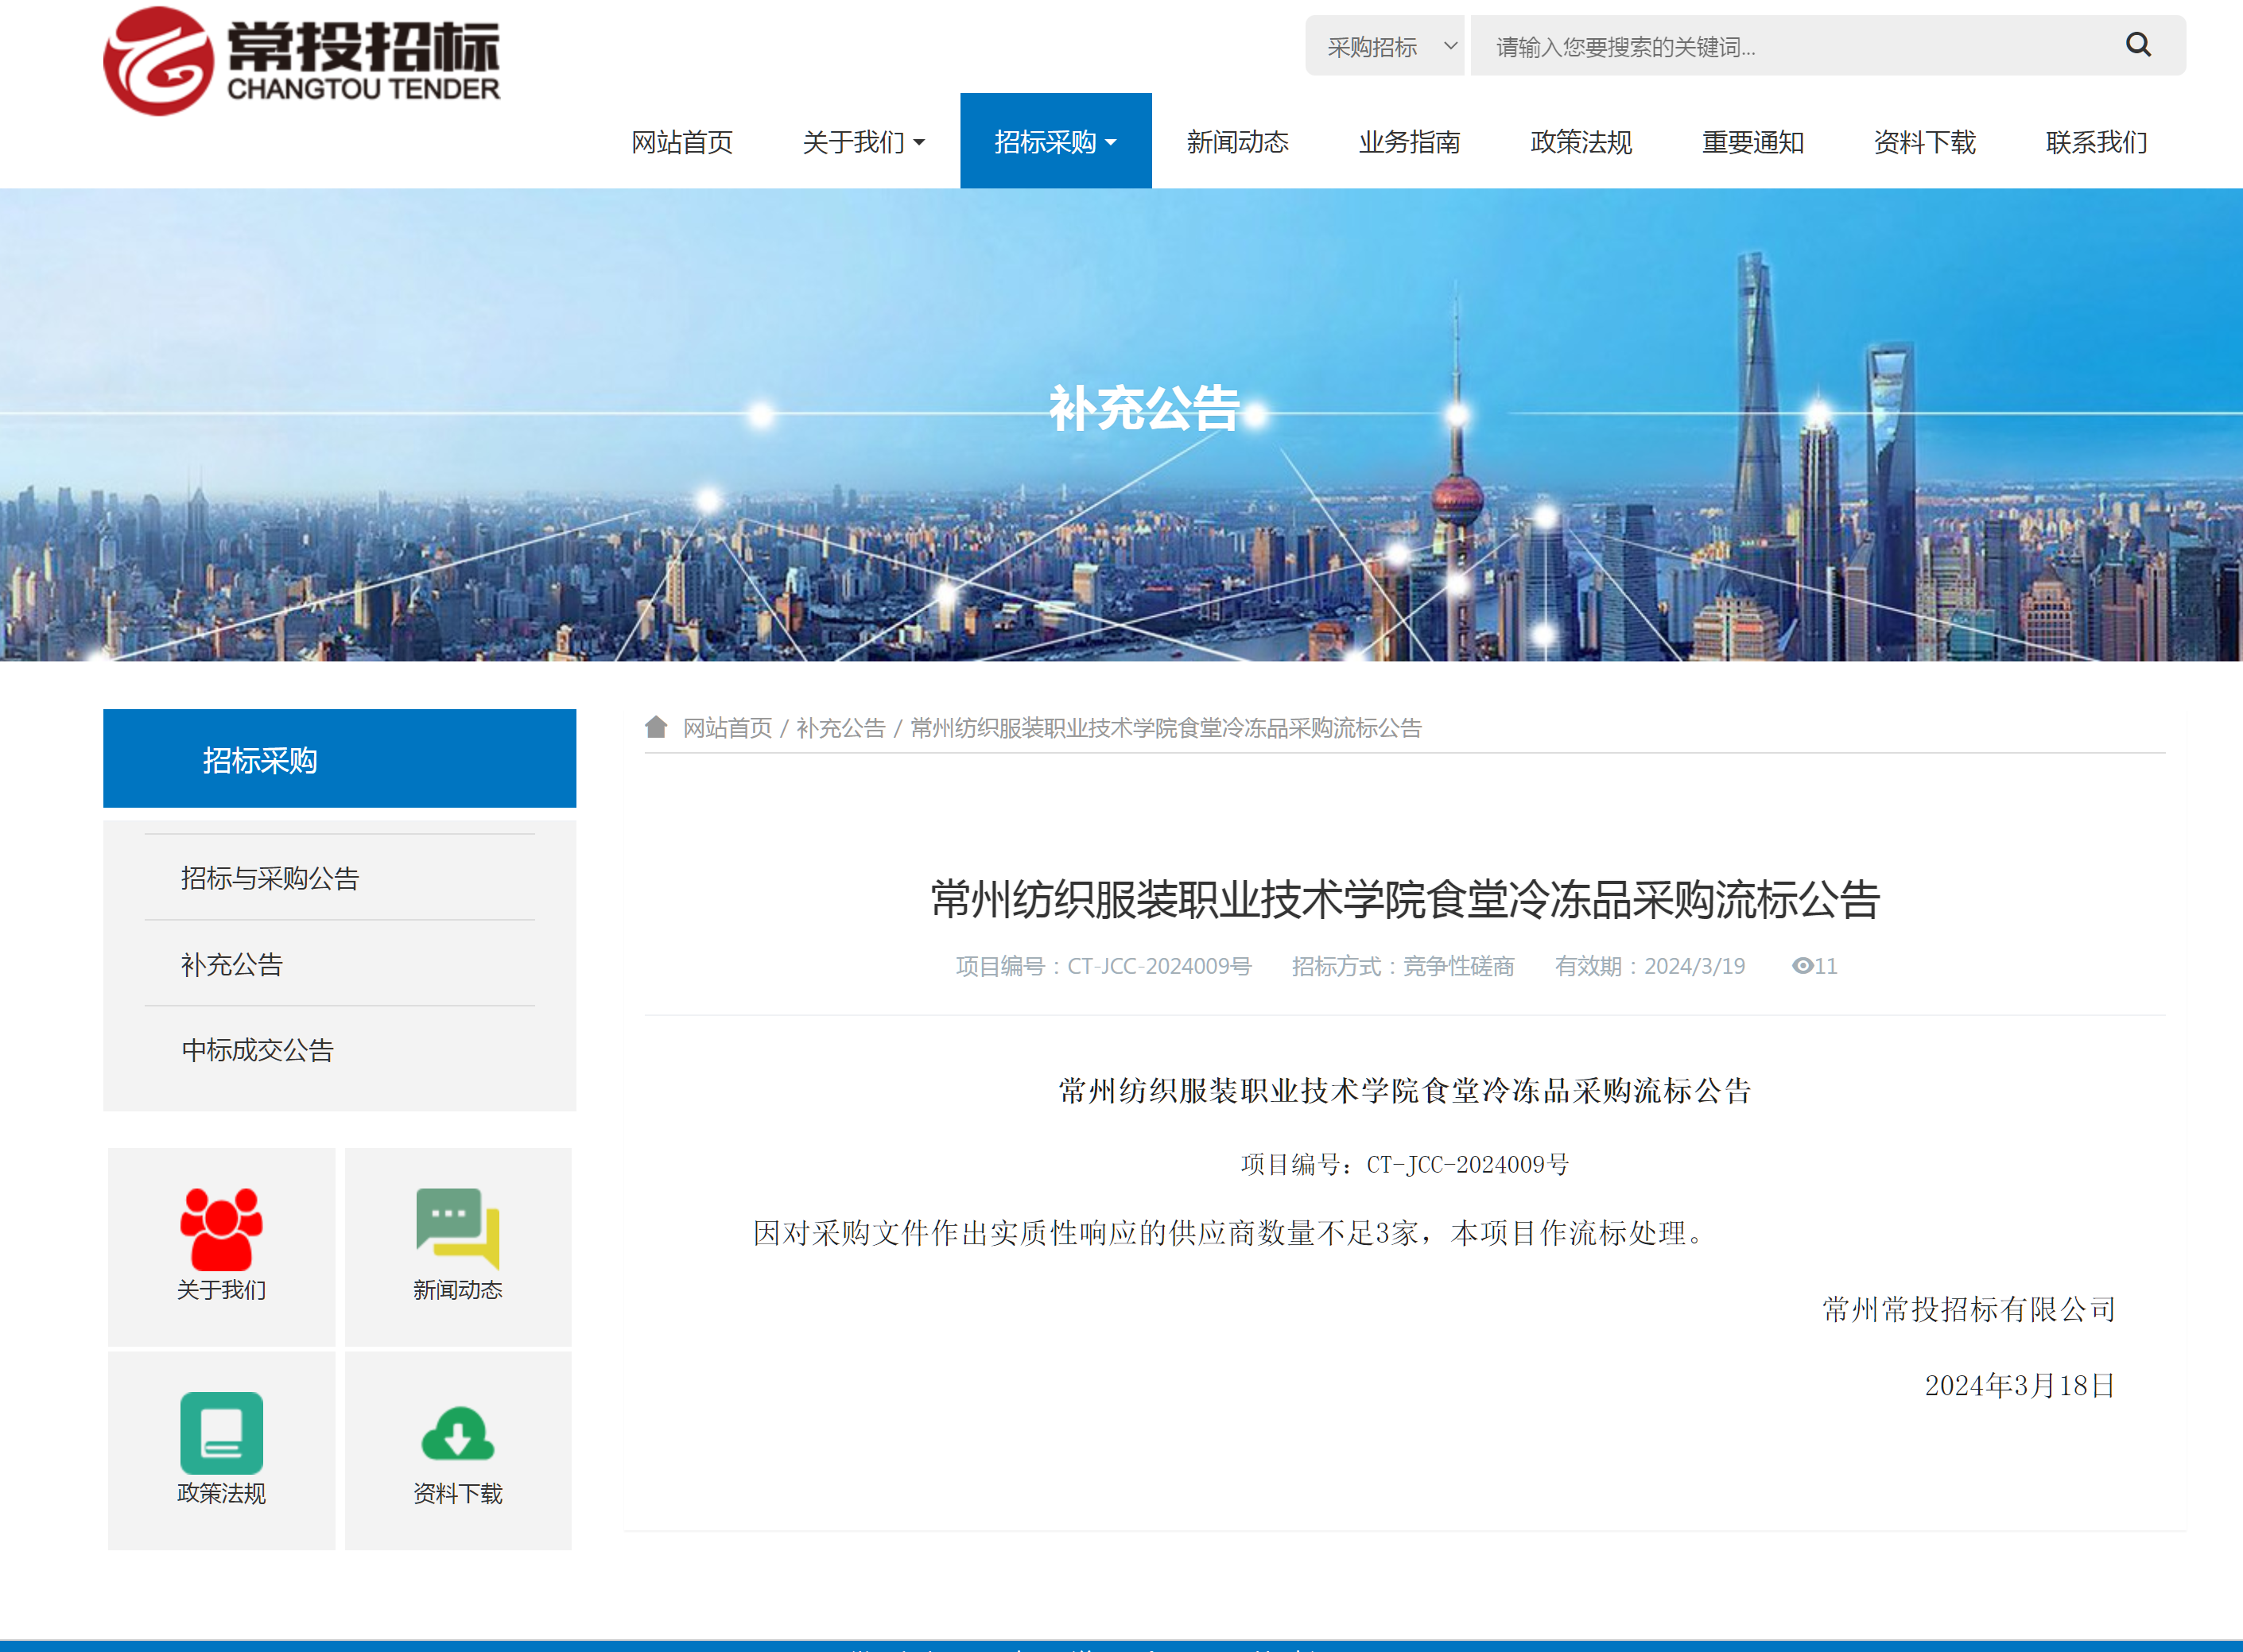Open the 新闻动态 chat bubble icon

coord(457,1229)
